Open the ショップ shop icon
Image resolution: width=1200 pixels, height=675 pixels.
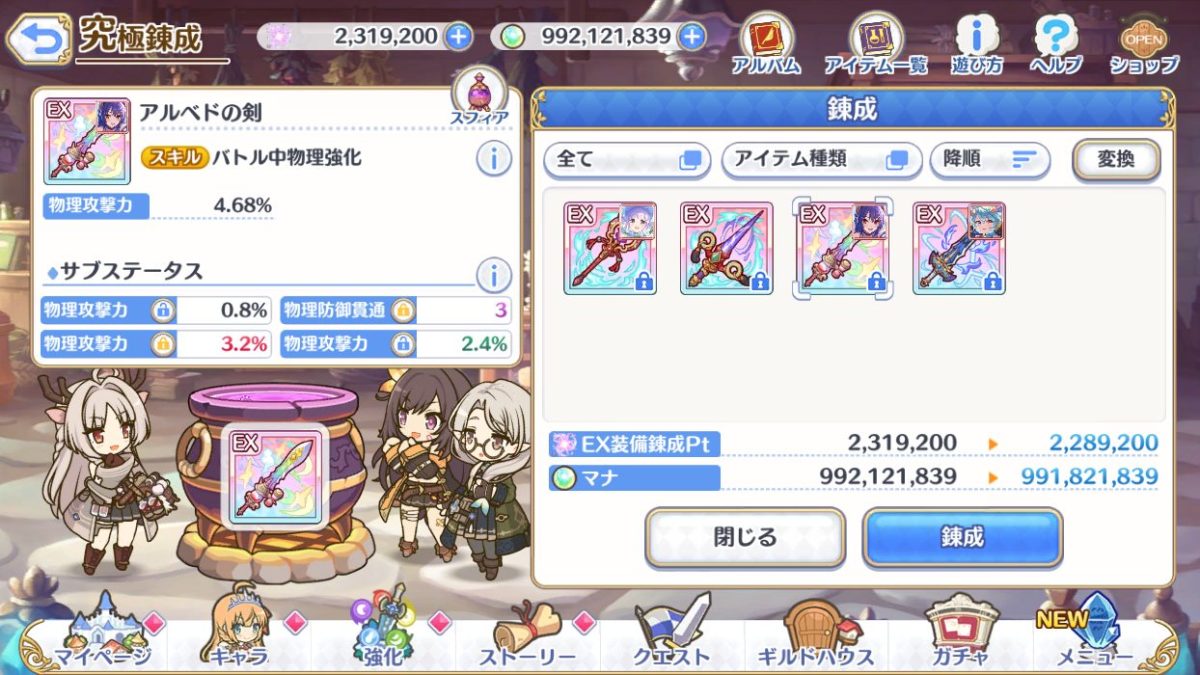point(1143,46)
